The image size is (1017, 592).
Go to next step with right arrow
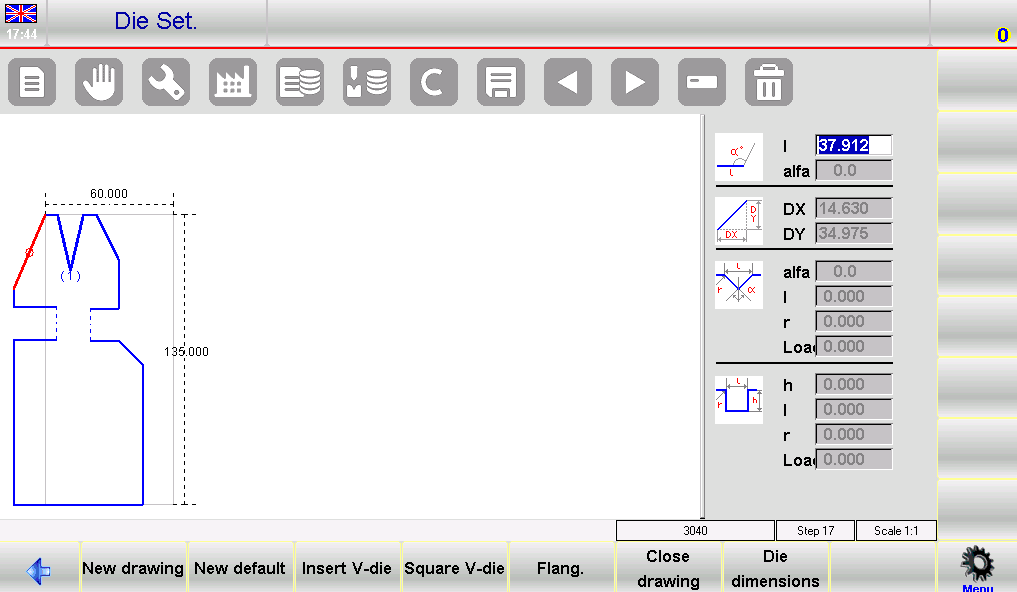pos(635,82)
